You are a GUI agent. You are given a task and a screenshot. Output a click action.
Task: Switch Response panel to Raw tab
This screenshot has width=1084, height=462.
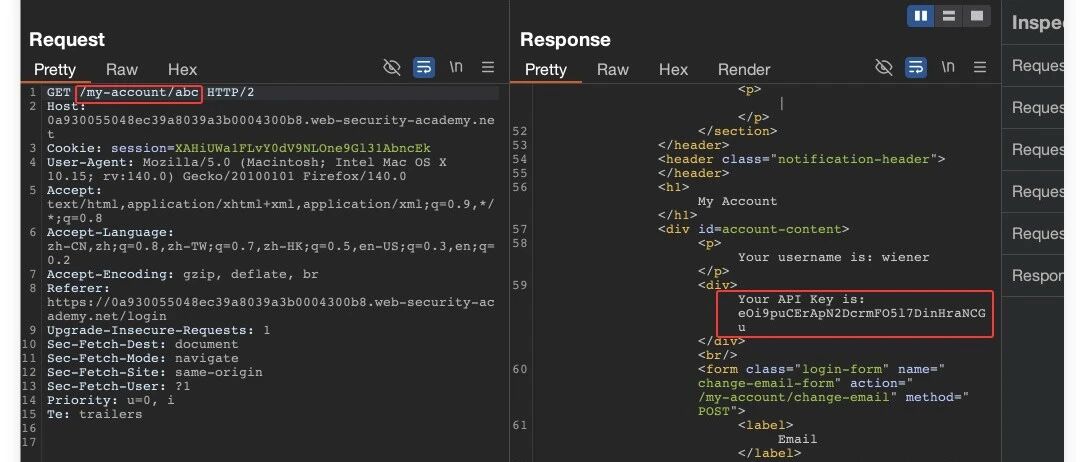[613, 69]
